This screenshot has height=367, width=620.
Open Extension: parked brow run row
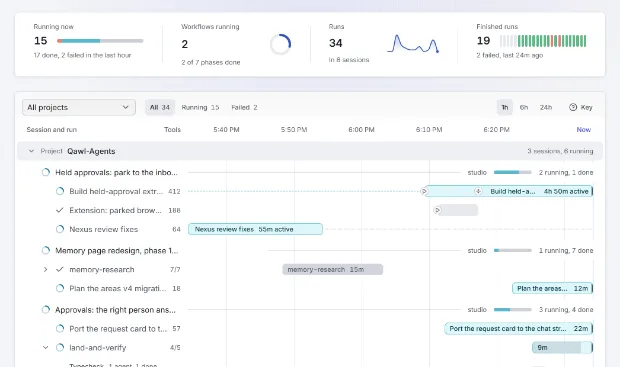115,210
